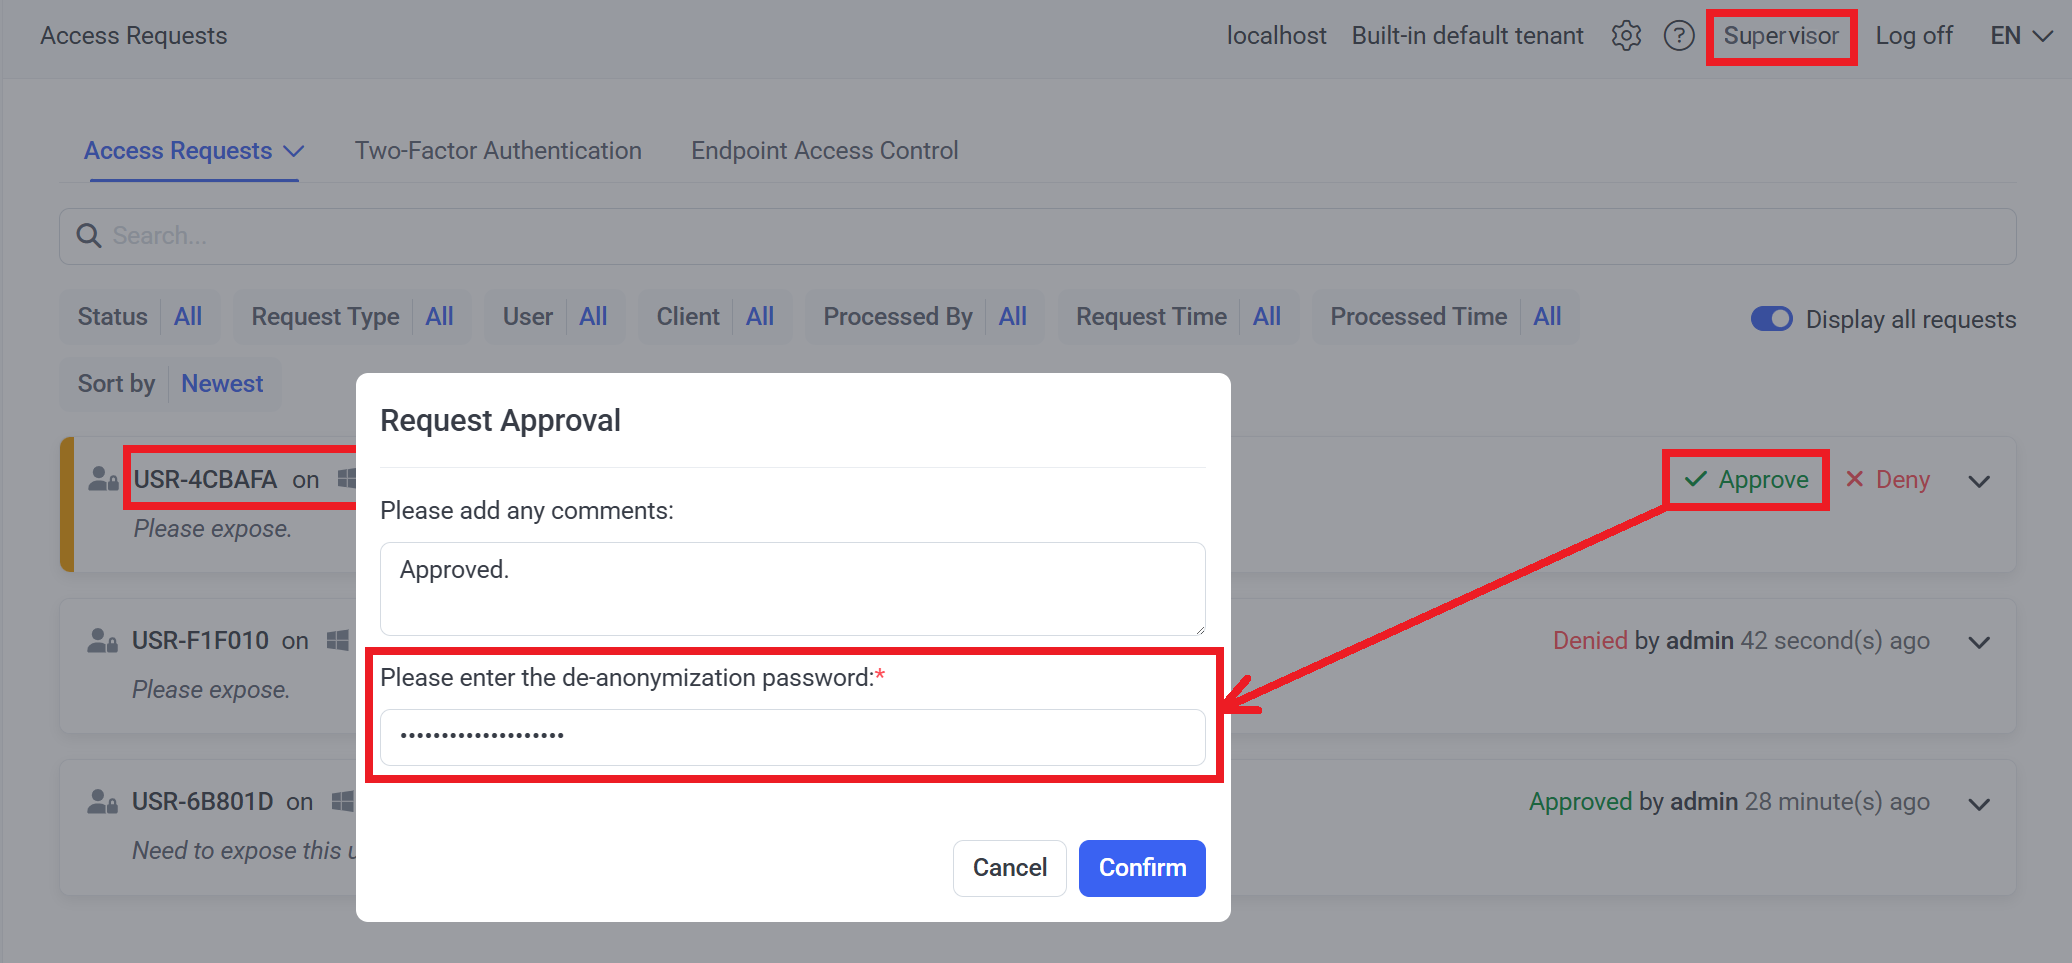Click the comments text area
The width and height of the screenshot is (2072, 963).
(x=792, y=588)
